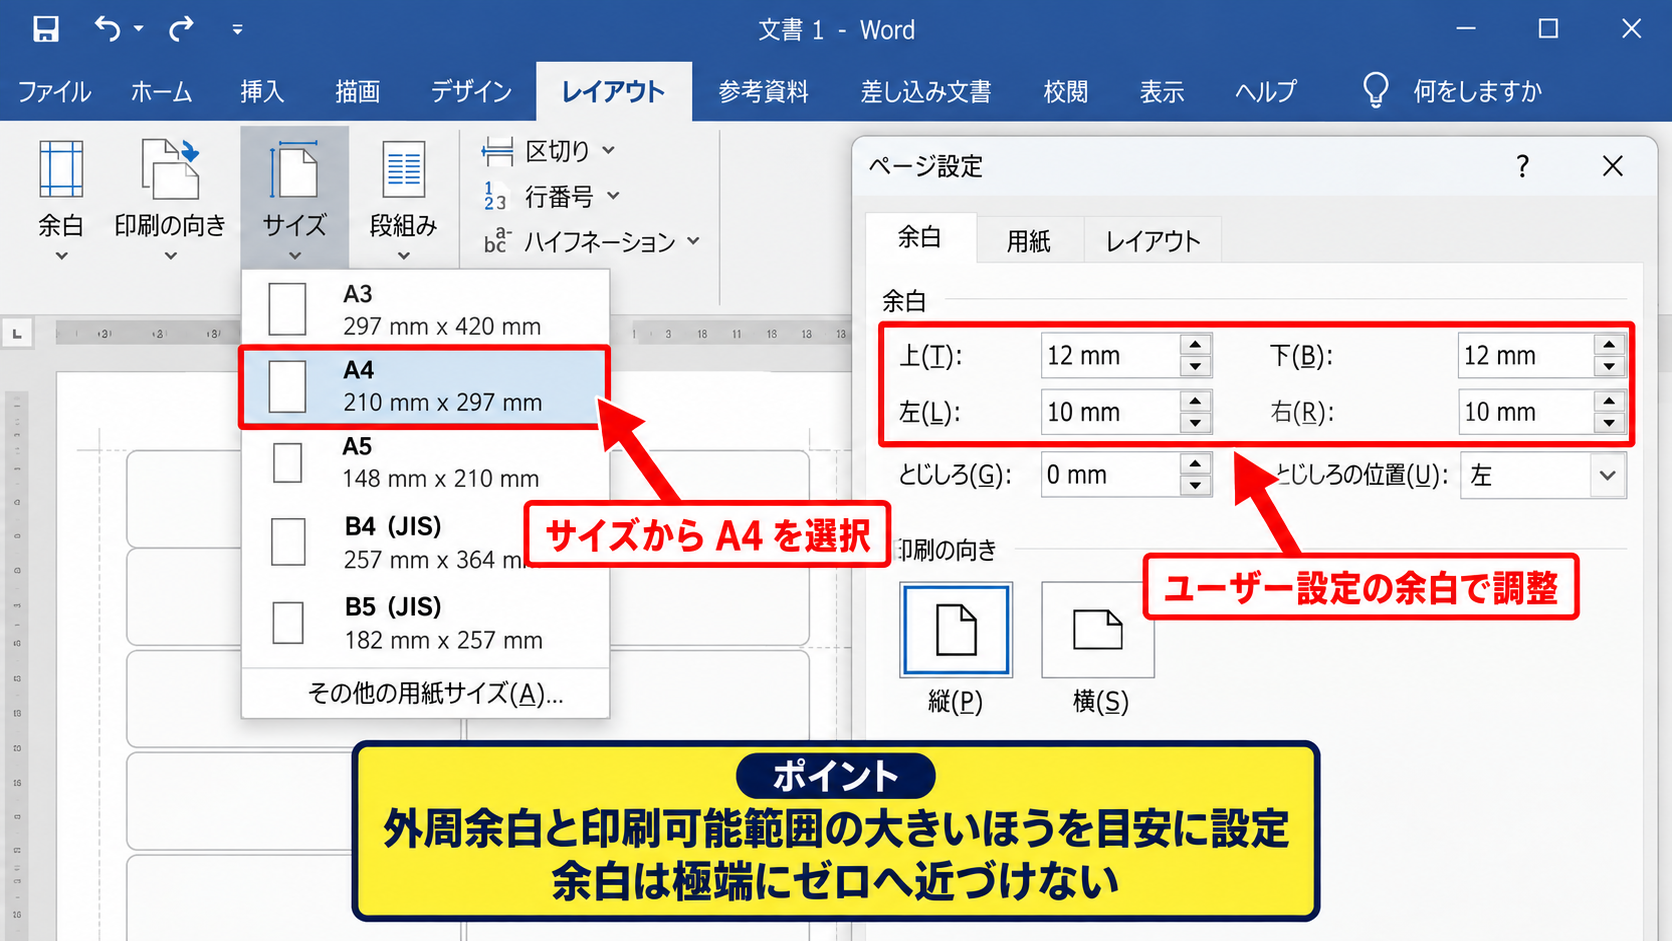
Task: Open the 印刷の向き orientation ribbon button
Action: click(x=170, y=200)
